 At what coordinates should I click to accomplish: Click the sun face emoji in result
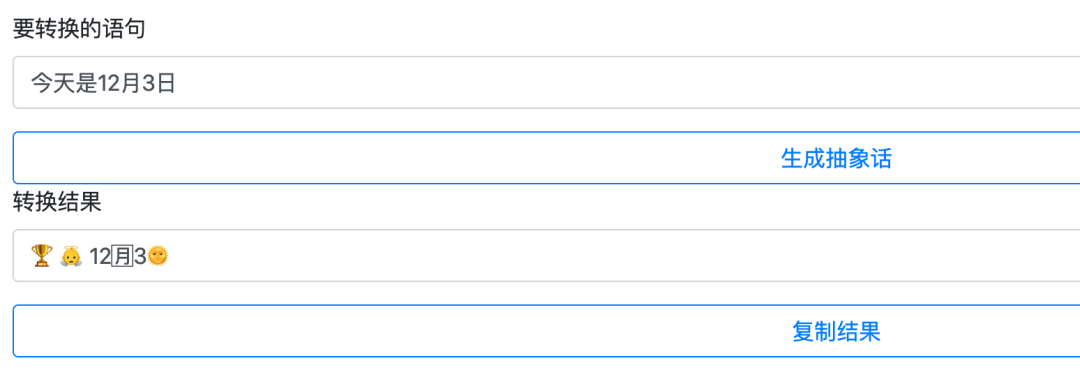[x=158, y=256]
